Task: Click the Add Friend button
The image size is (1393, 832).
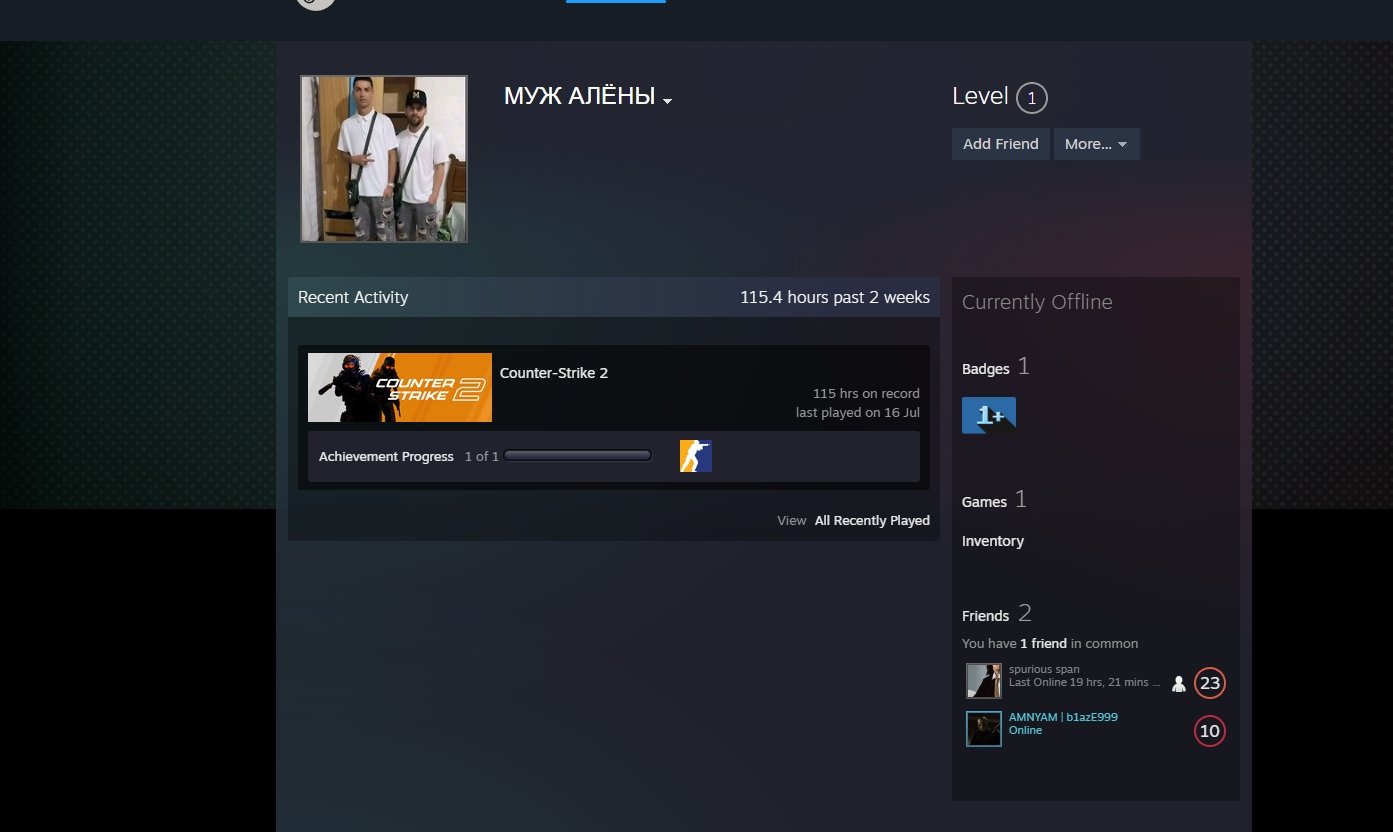Action: point(1000,144)
